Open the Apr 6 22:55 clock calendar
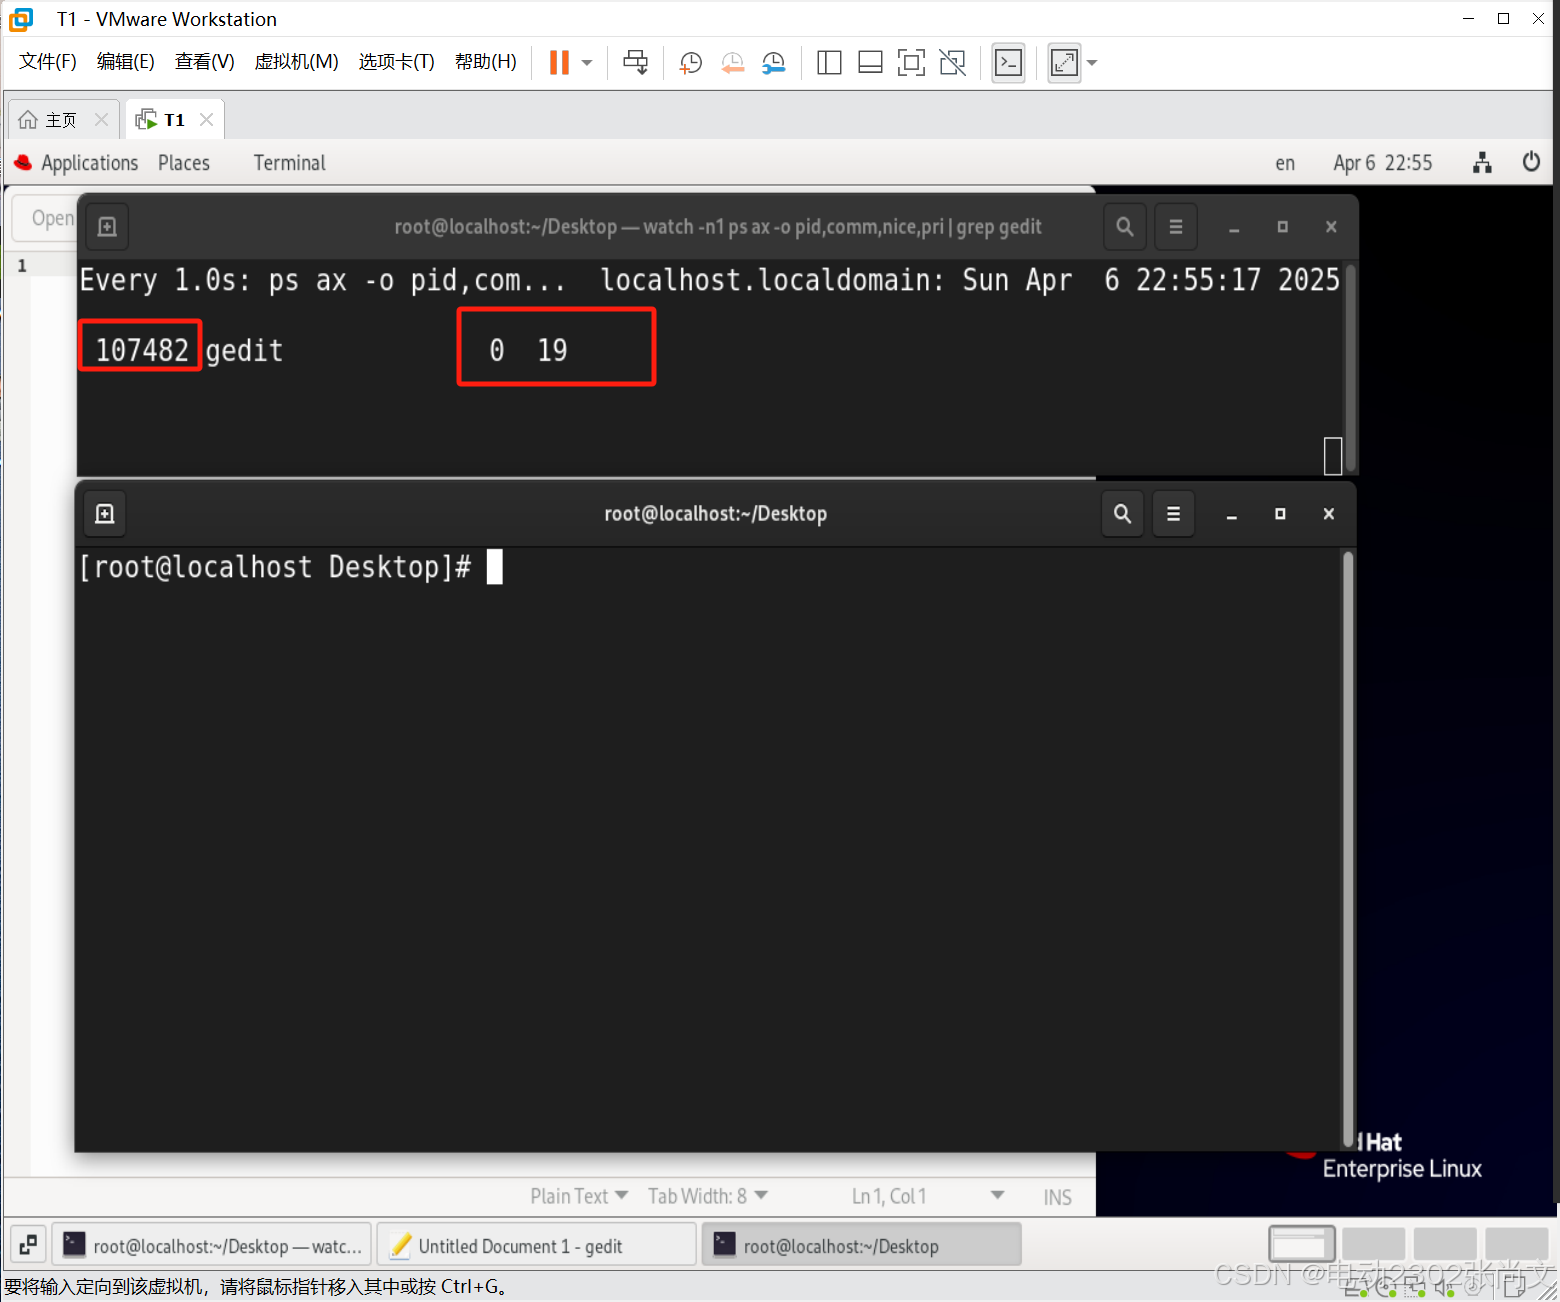Screen dimensions: 1560x1302 [1382, 163]
